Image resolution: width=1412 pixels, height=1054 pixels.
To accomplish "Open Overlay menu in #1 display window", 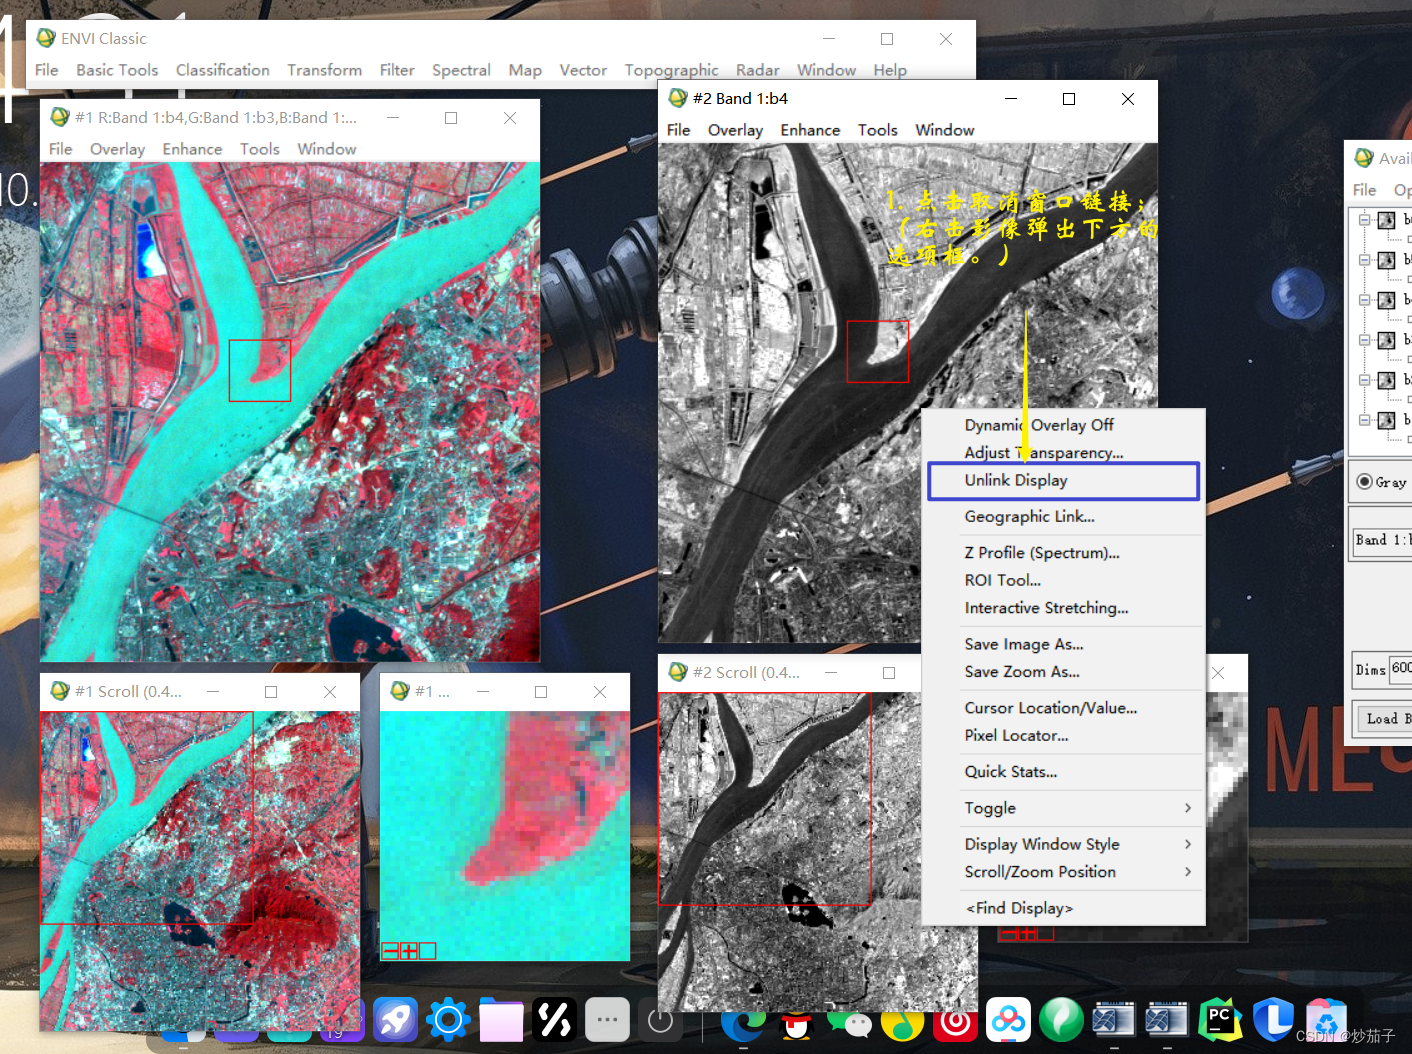I will point(117,149).
